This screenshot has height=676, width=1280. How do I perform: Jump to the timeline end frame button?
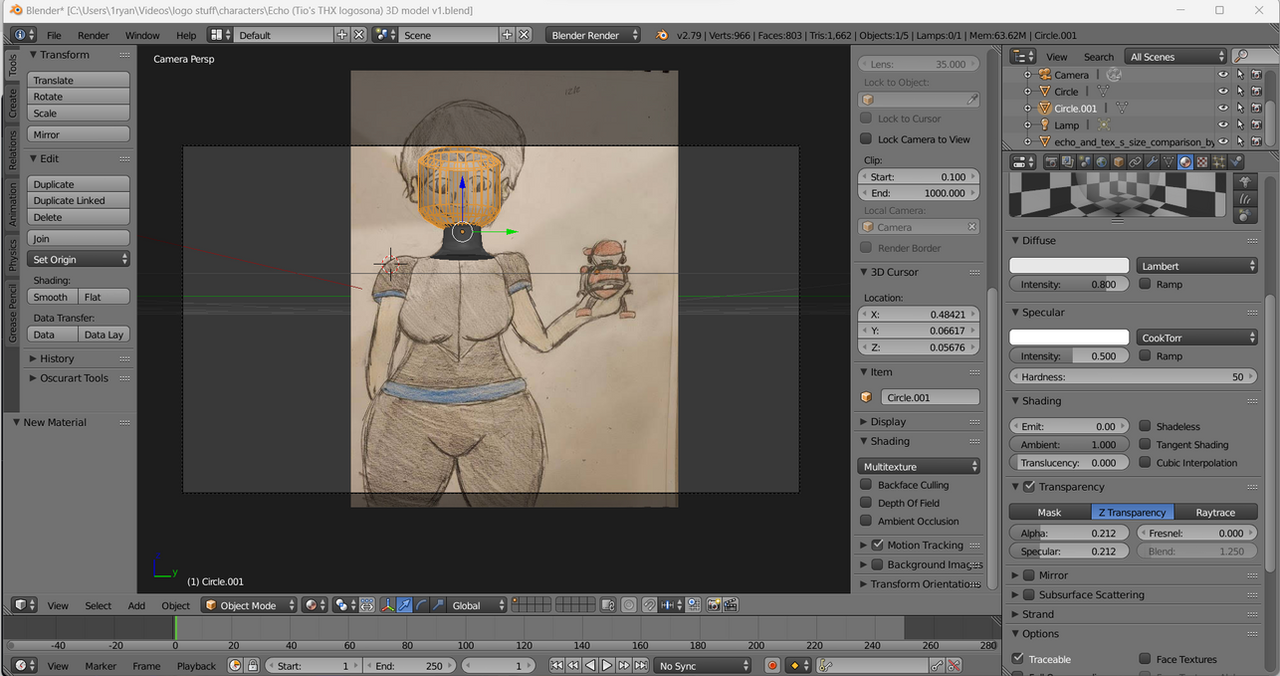point(641,665)
